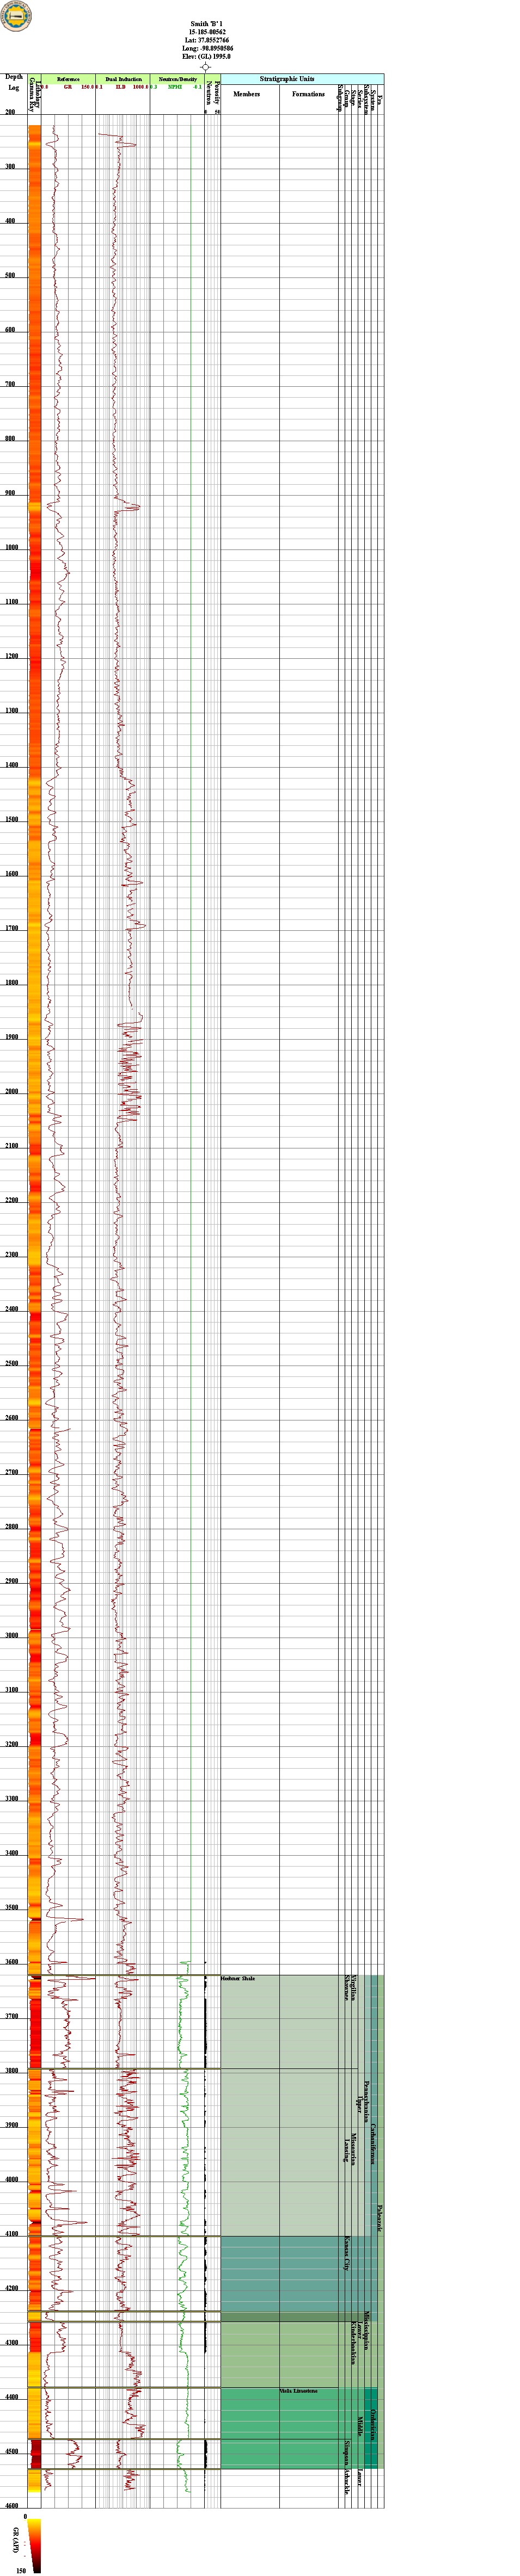Click the GR curve label

(x=68, y=87)
